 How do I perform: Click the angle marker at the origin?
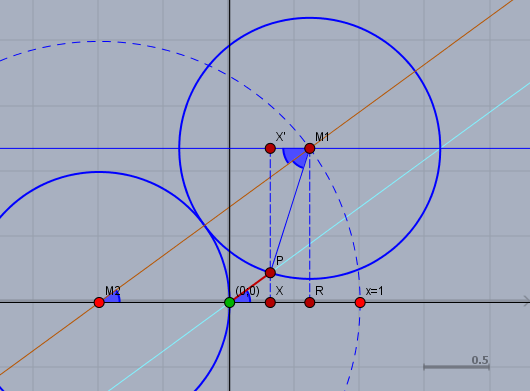click(x=244, y=297)
